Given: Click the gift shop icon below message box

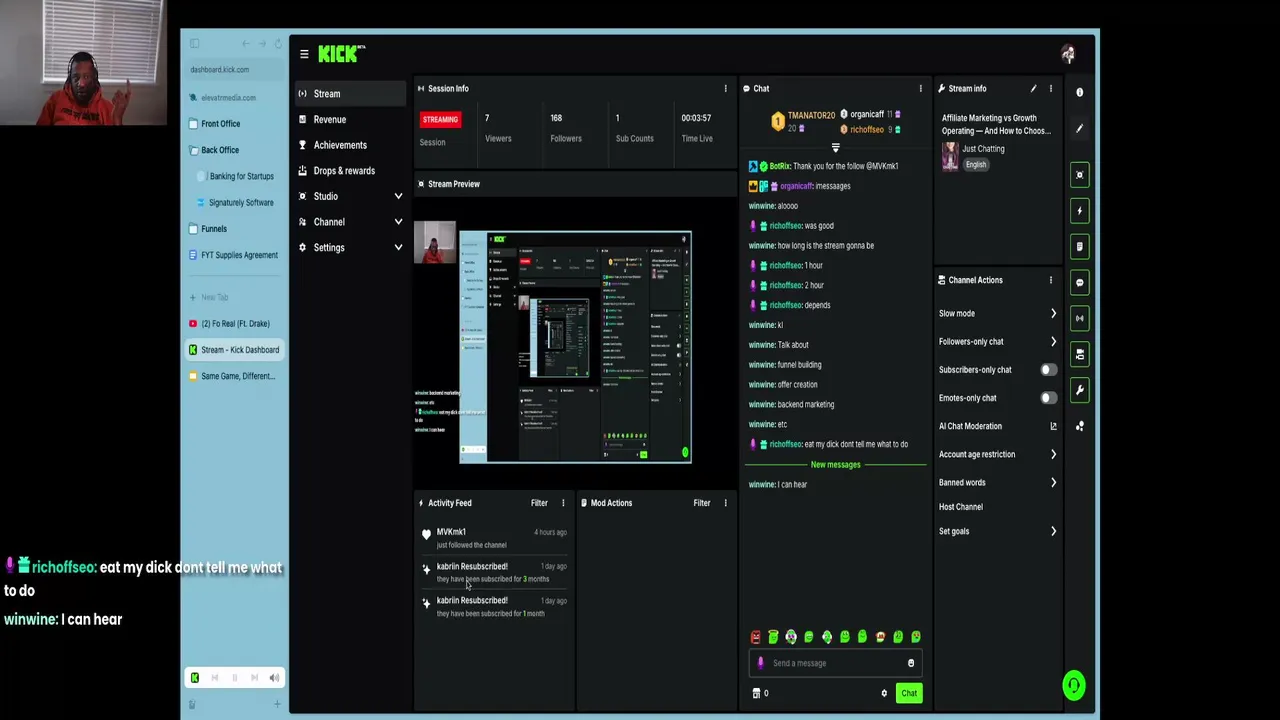Looking at the screenshot, I should [x=756, y=693].
